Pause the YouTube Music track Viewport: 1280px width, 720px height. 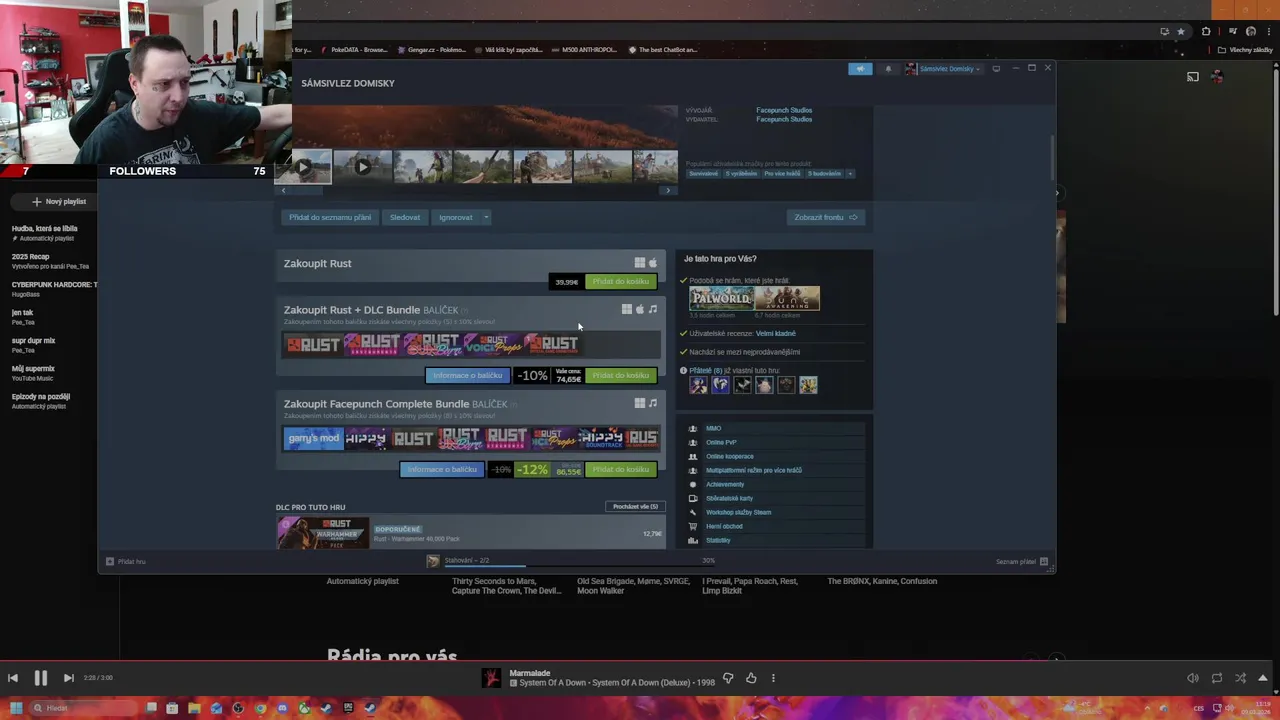(x=40, y=678)
